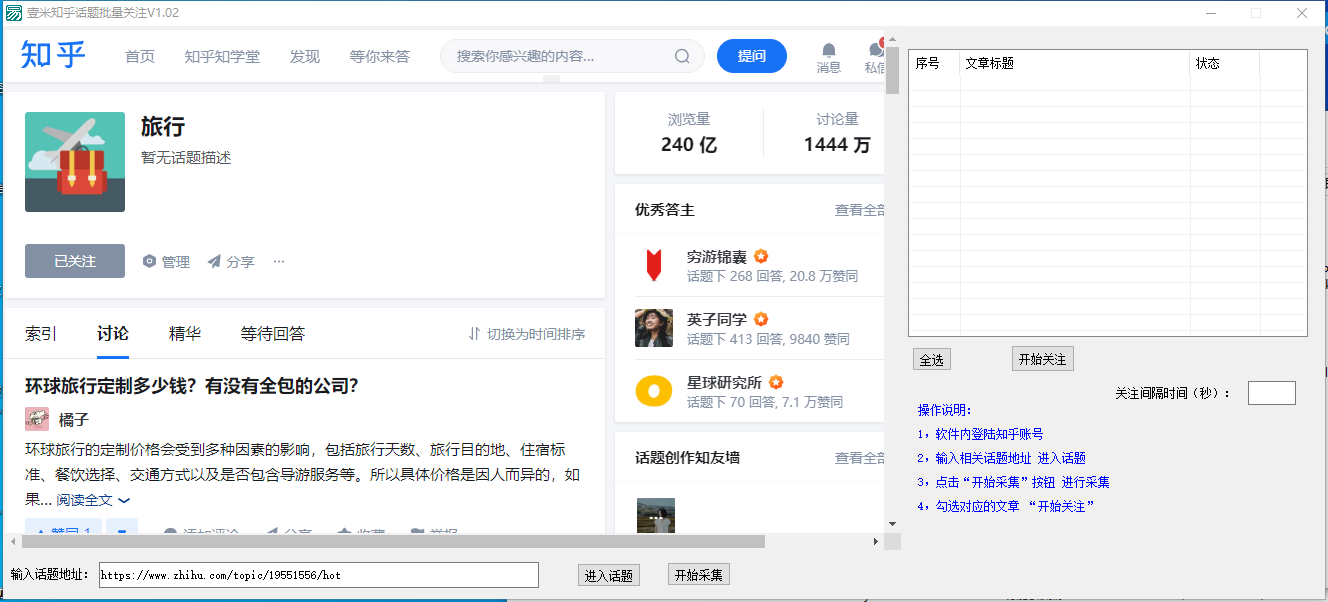Click the 知乎 logo
The height and width of the screenshot is (602, 1328).
tap(53, 55)
